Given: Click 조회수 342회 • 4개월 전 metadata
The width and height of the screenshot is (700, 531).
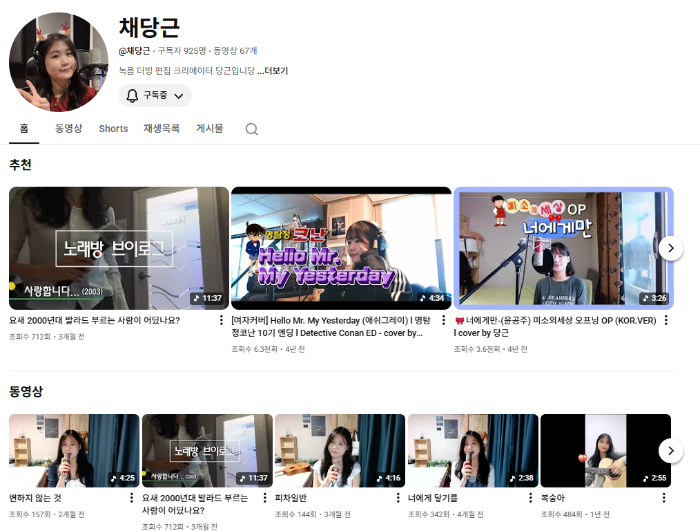Looking at the screenshot, I should click(x=446, y=514).
